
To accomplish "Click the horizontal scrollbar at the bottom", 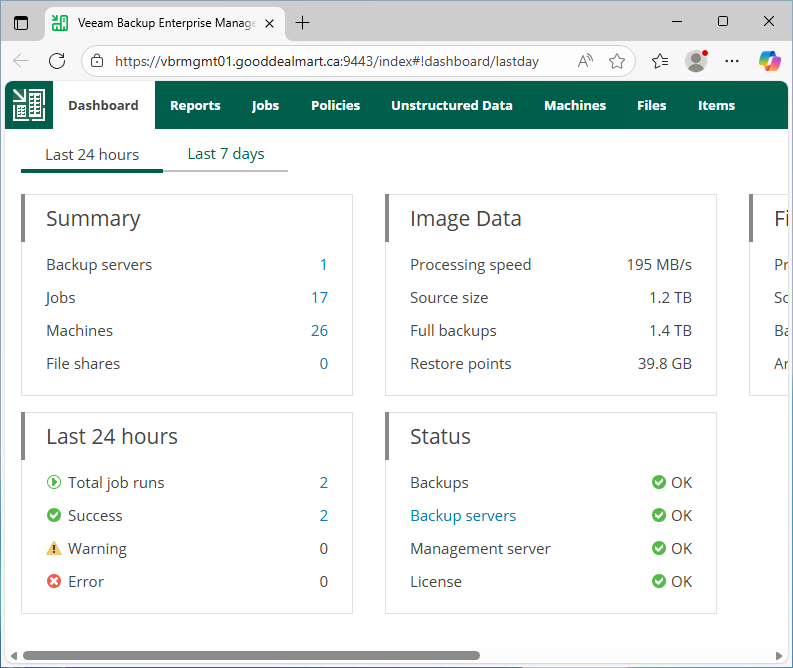I will pyautogui.click(x=250, y=656).
